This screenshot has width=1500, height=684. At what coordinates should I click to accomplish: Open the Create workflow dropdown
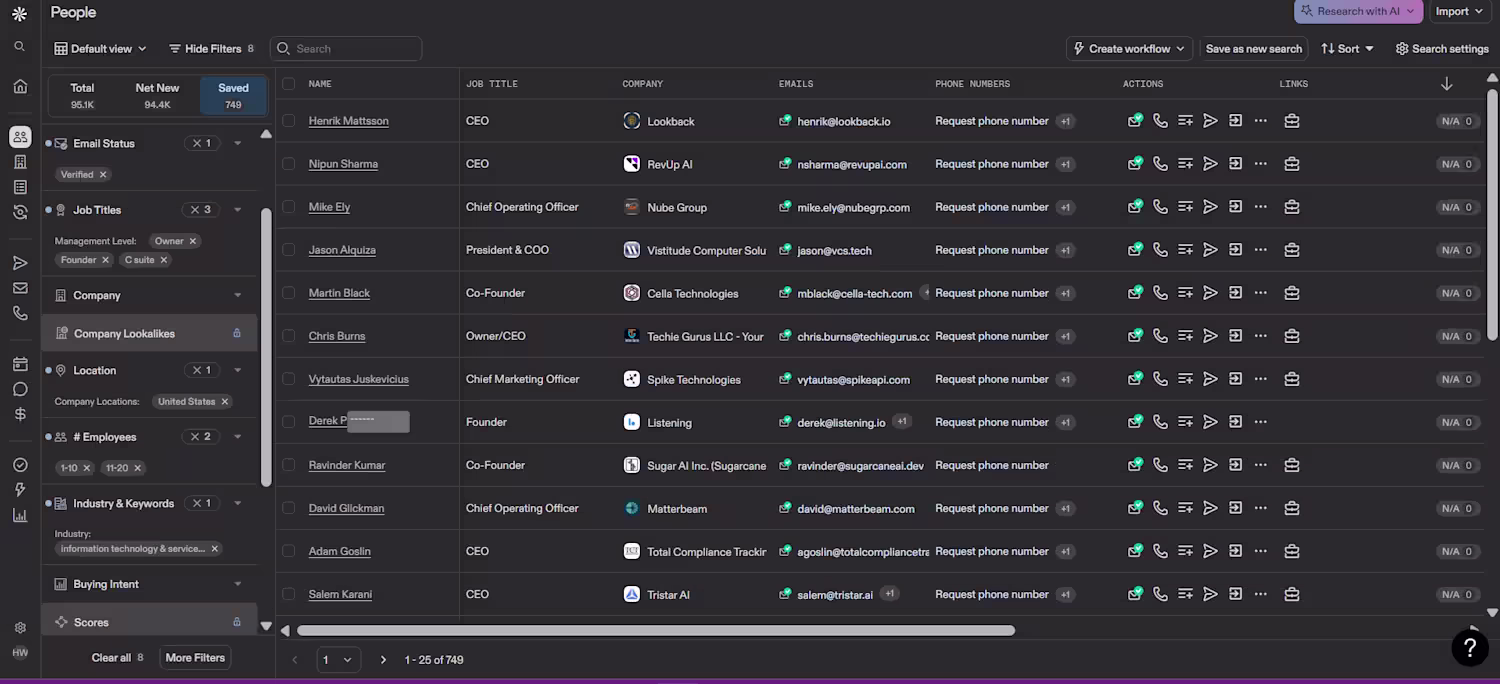1129,48
